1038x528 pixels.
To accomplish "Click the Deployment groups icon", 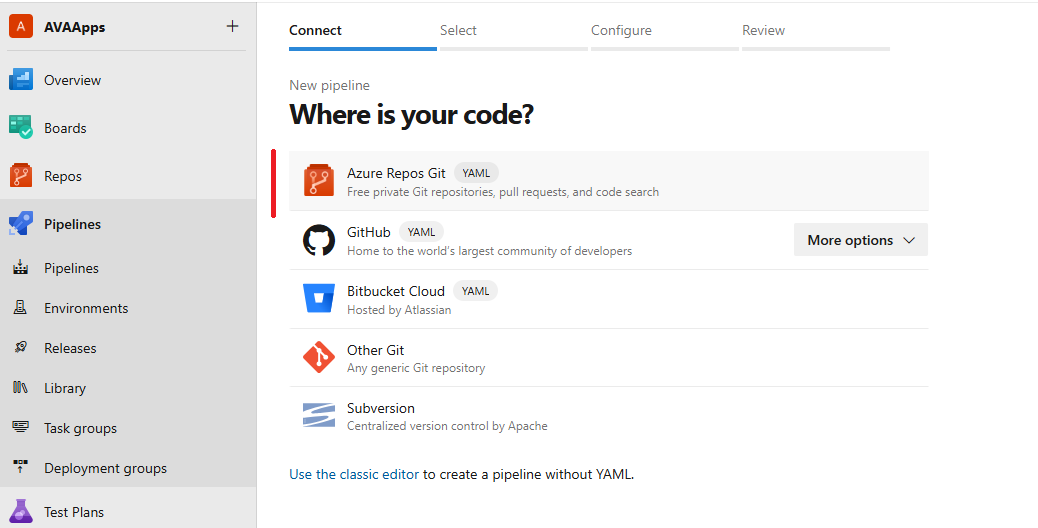I will click(21, 467).
